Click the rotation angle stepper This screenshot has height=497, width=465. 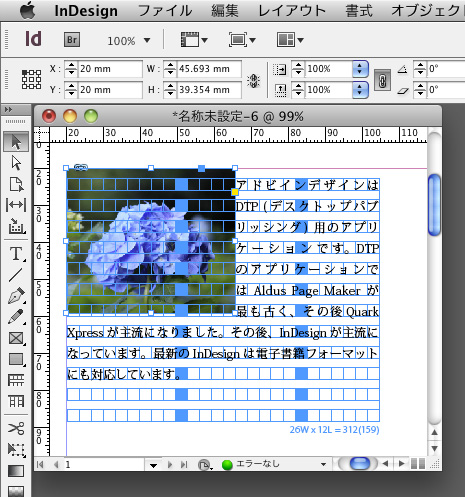[x=420, y=69]
